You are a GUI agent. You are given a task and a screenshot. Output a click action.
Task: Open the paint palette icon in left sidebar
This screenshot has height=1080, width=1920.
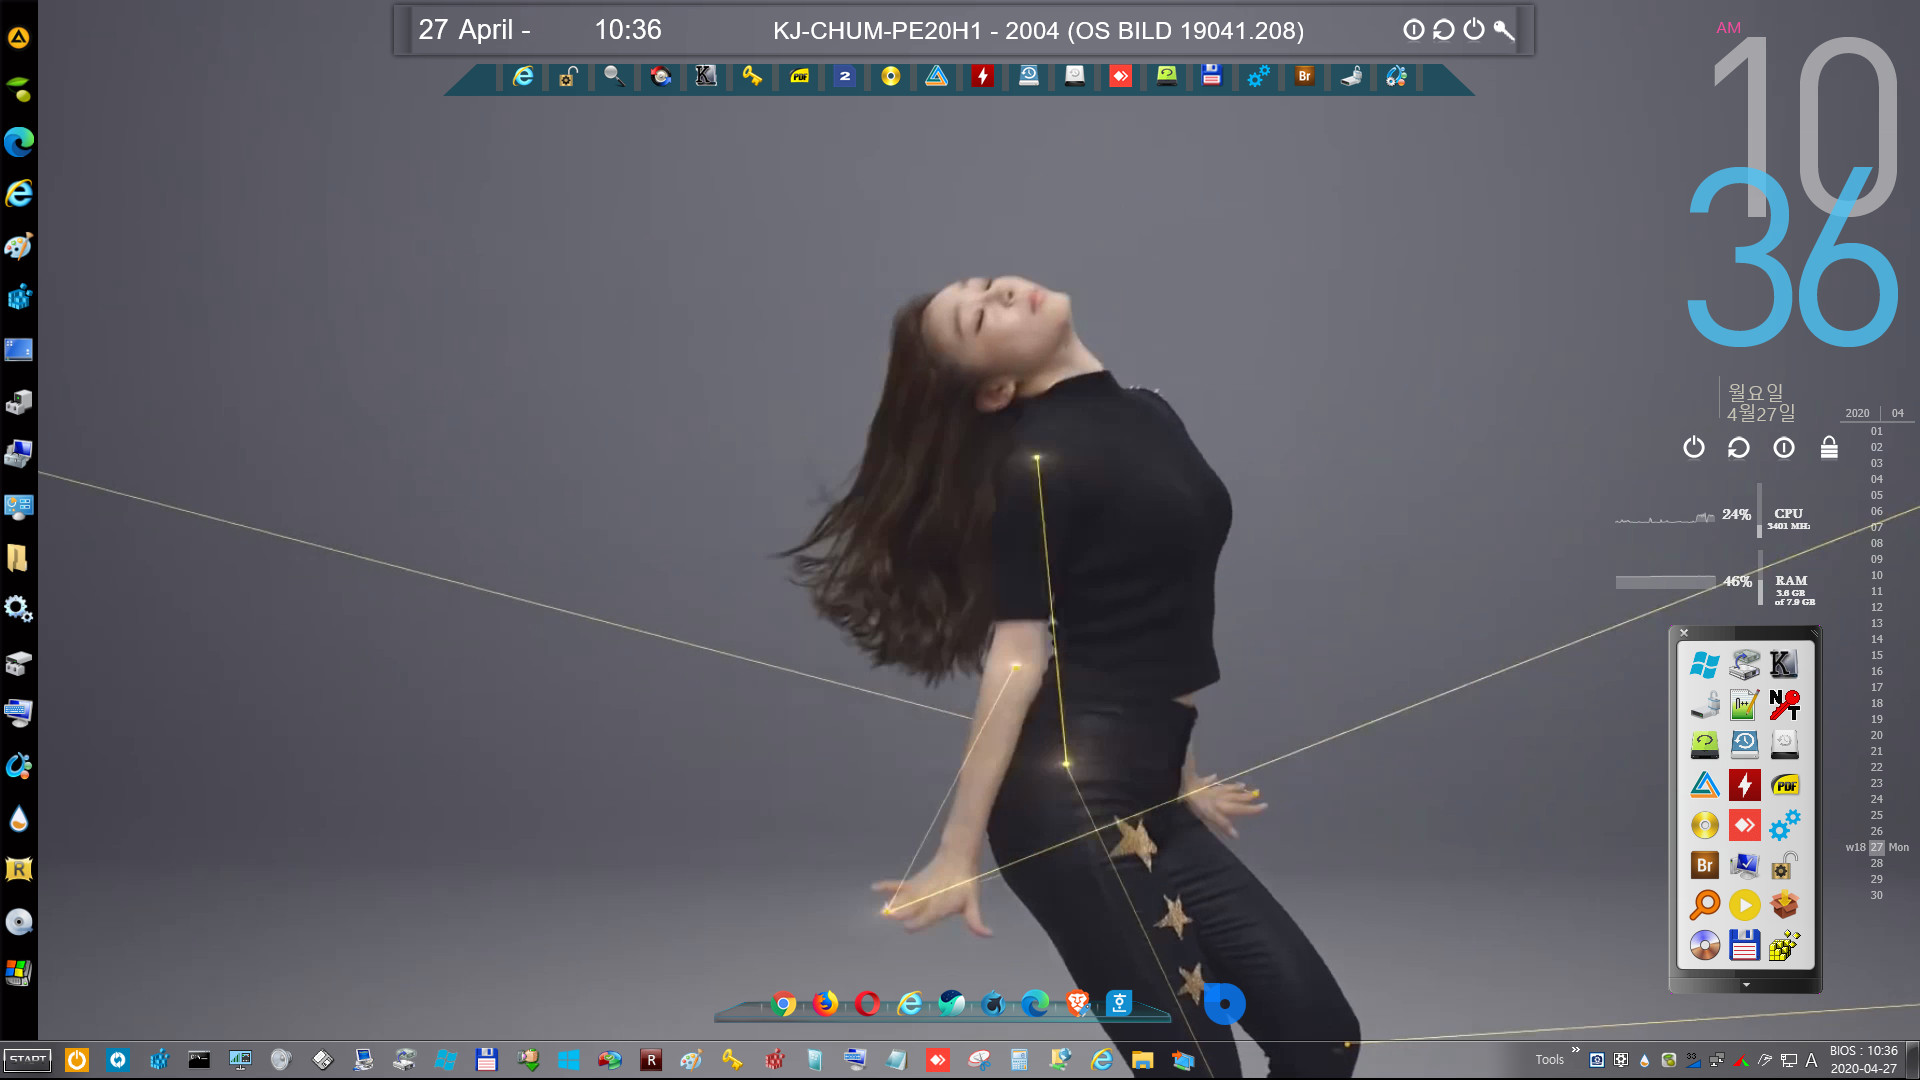[x=19, y=246]
